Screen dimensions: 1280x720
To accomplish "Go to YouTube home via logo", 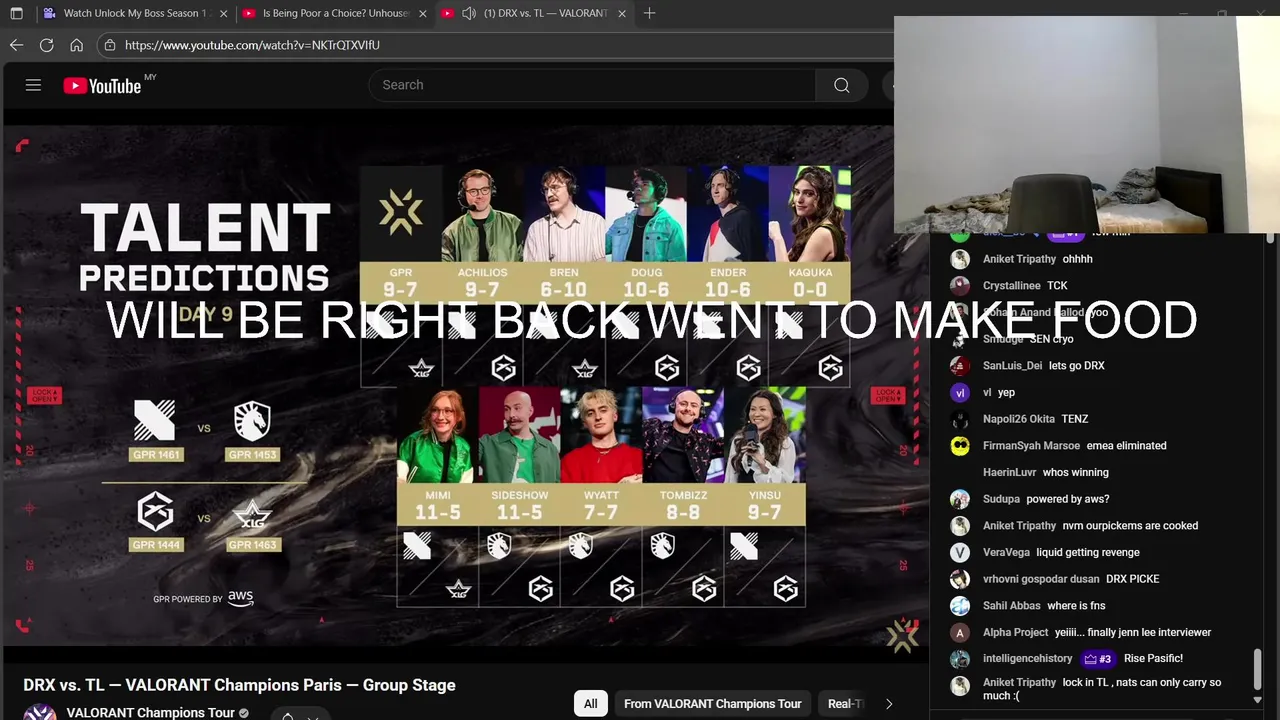I will tap(102, 86).
